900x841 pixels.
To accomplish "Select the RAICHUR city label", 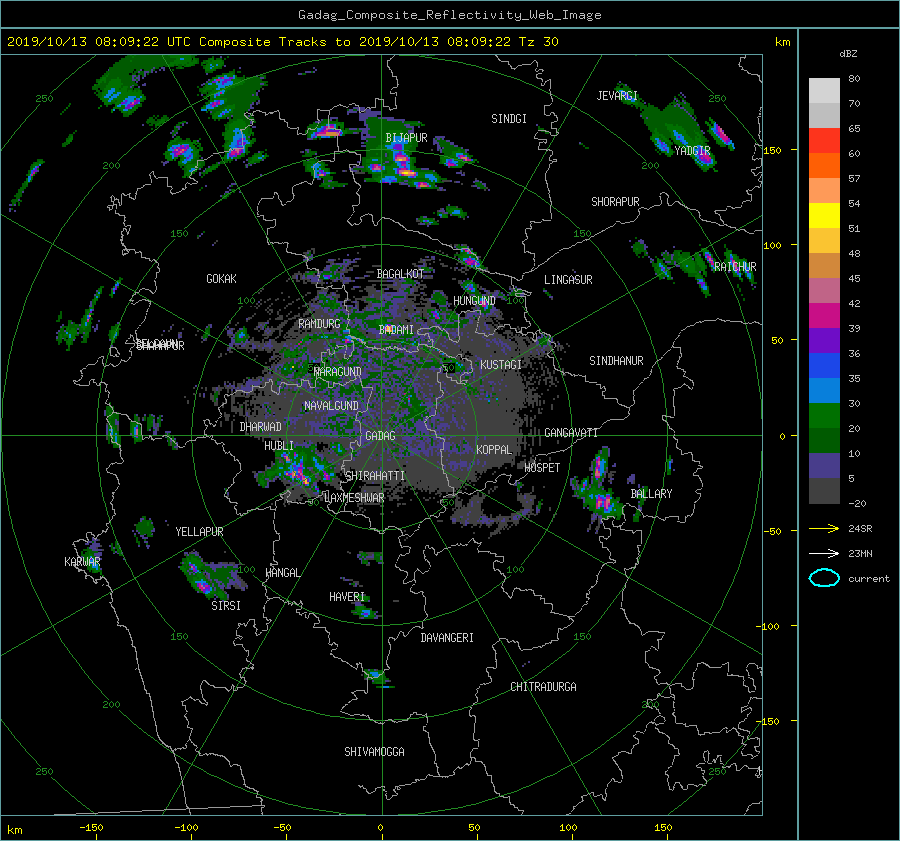I will coord(735,267).
